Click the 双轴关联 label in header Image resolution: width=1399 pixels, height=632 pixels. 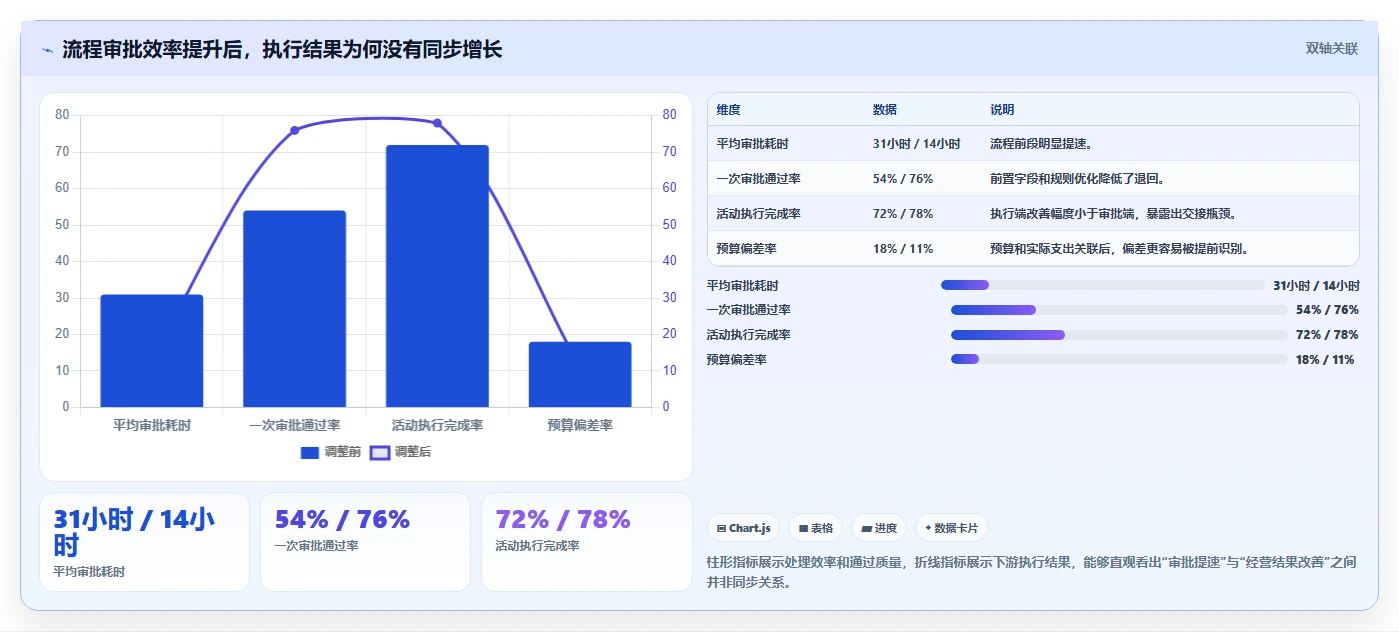1331,49
